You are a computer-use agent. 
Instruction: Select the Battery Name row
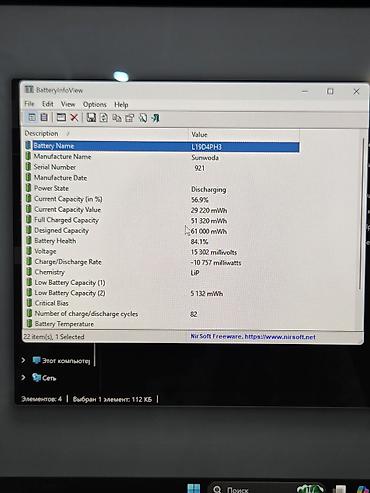tap(162, 146)
